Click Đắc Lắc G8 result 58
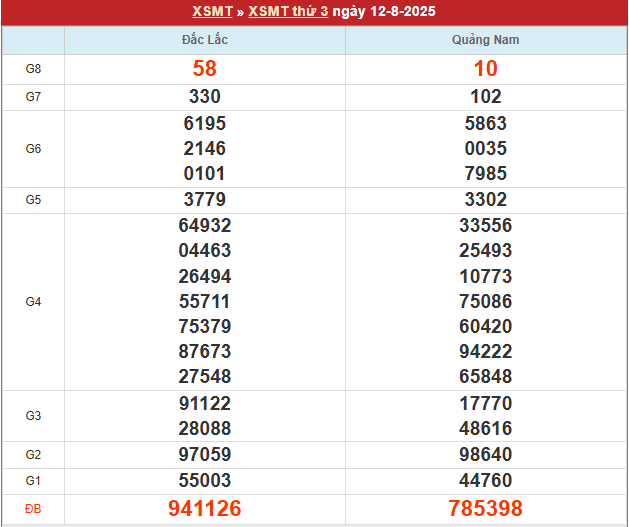Image resolution: width=629 pixels, height=527 pixels. click(x=205, y=69)
